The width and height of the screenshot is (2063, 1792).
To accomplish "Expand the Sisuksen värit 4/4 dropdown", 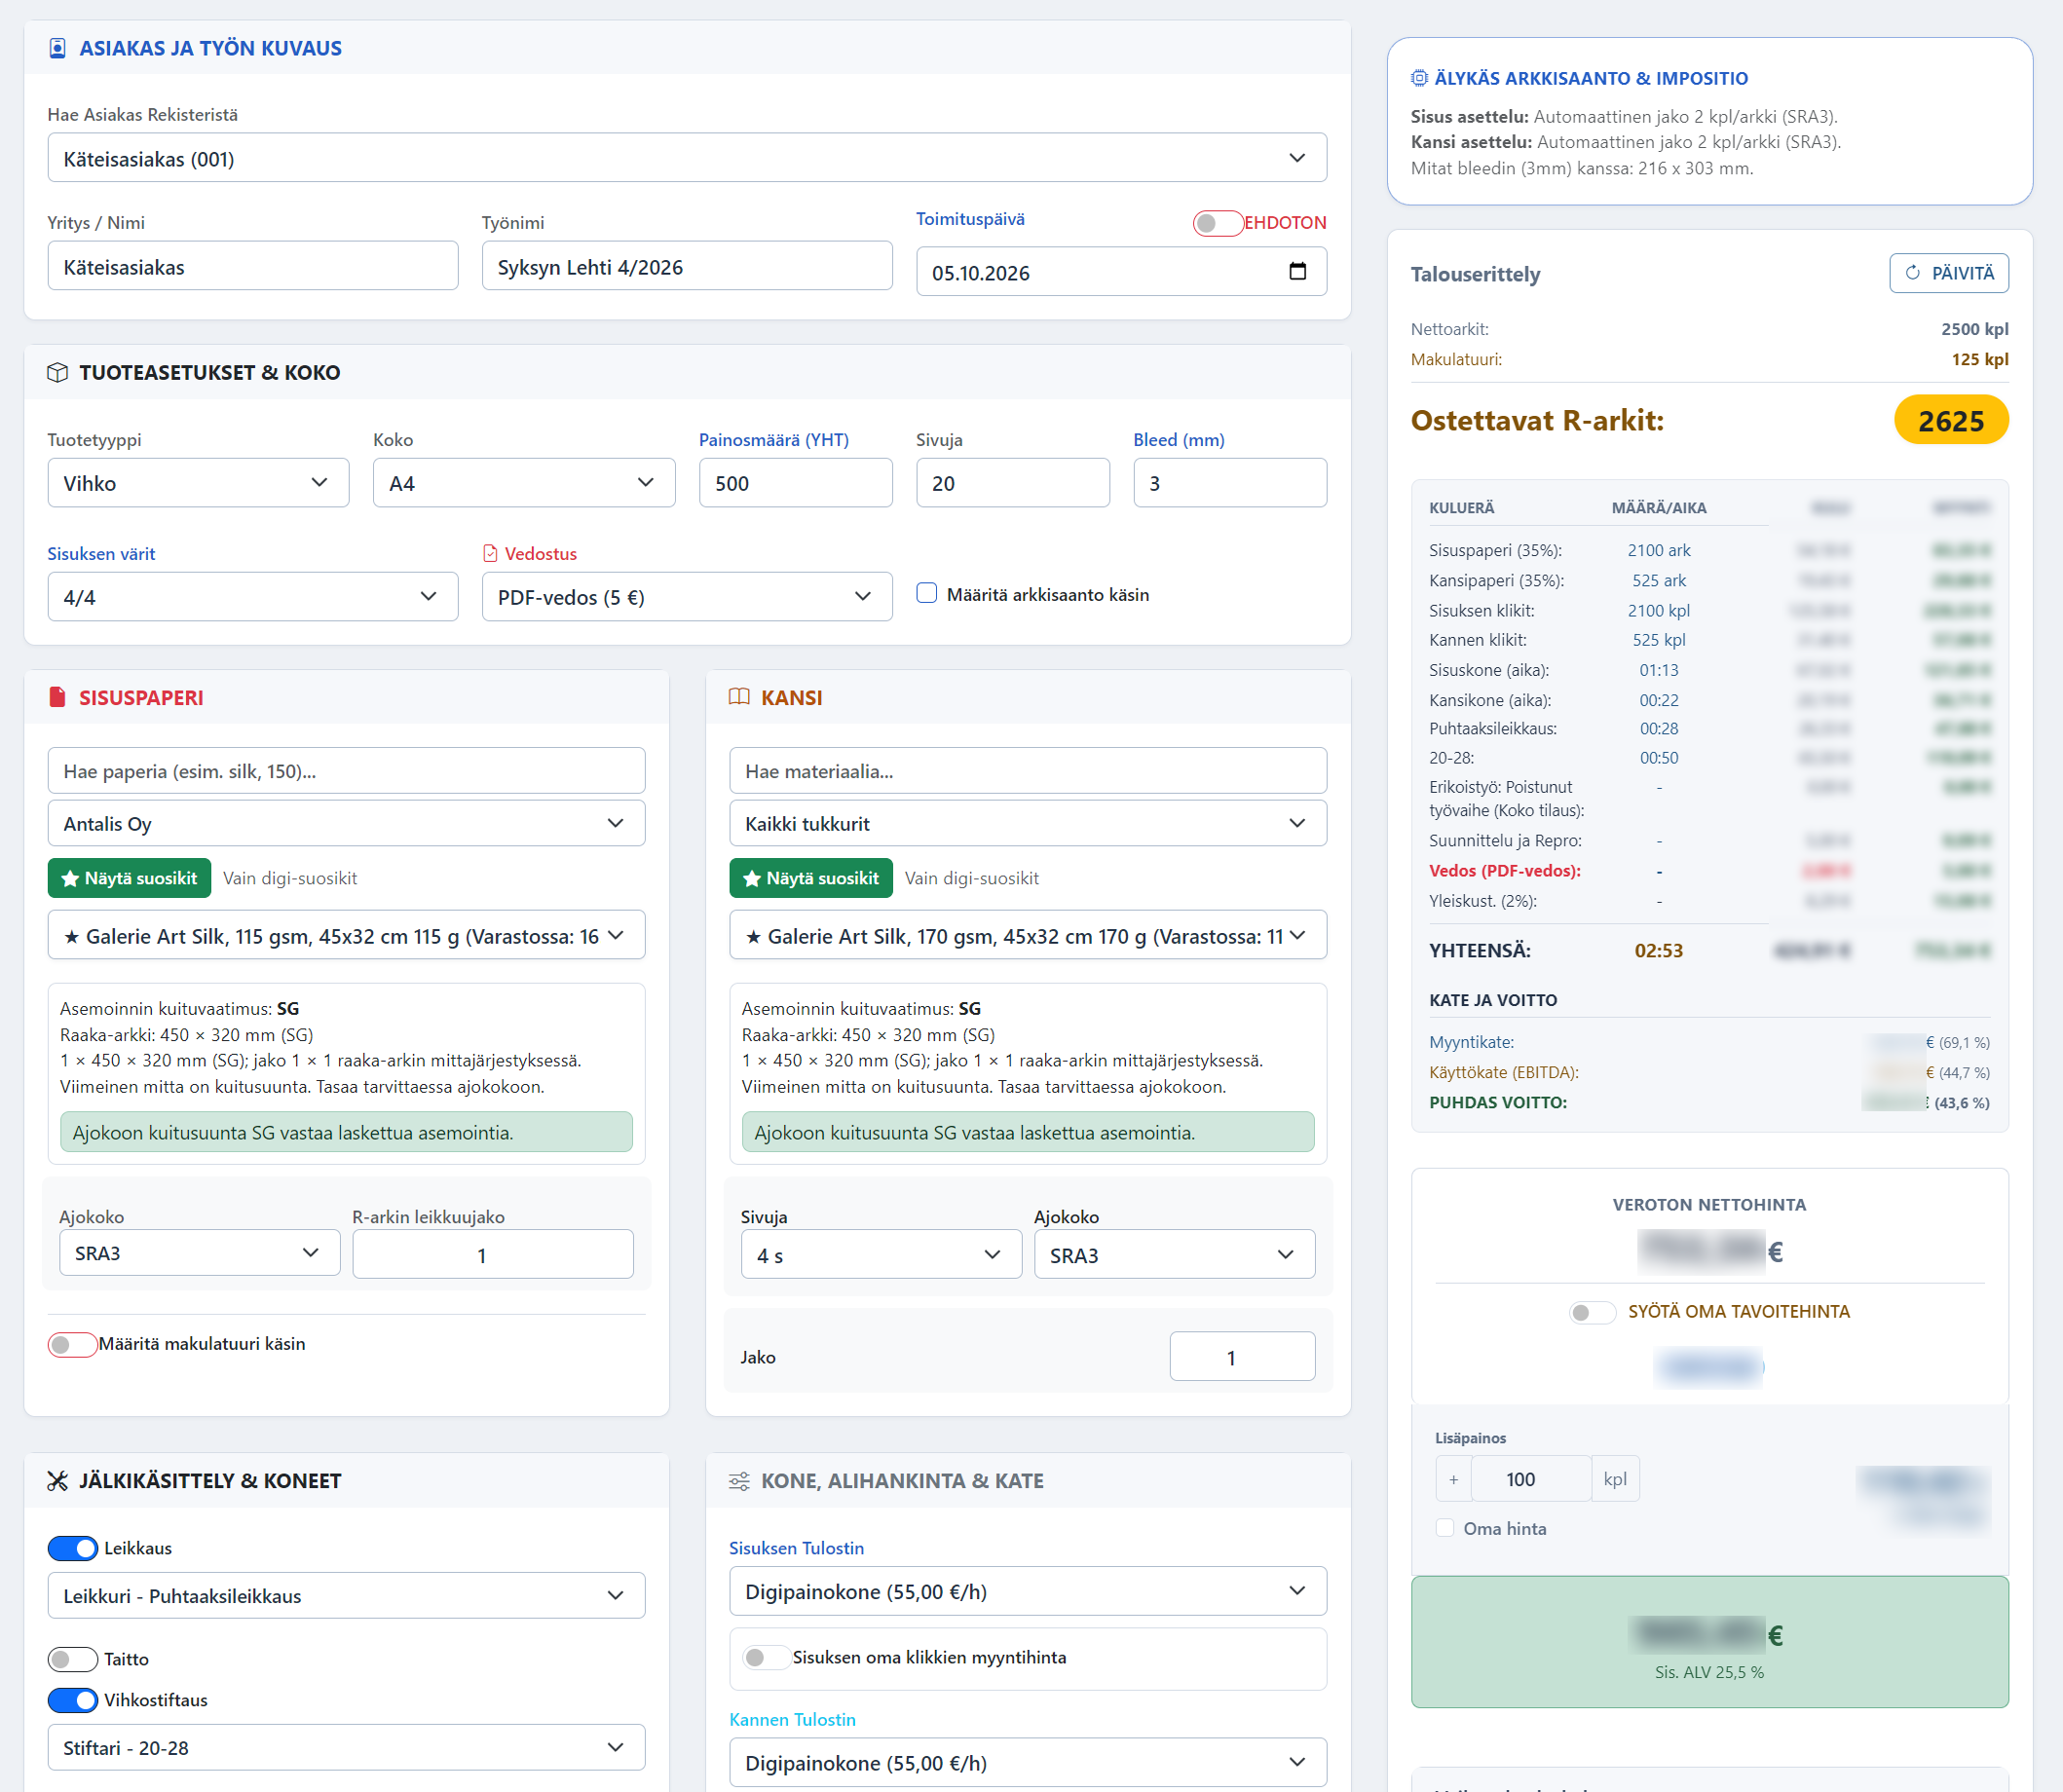I will point(253,597).
